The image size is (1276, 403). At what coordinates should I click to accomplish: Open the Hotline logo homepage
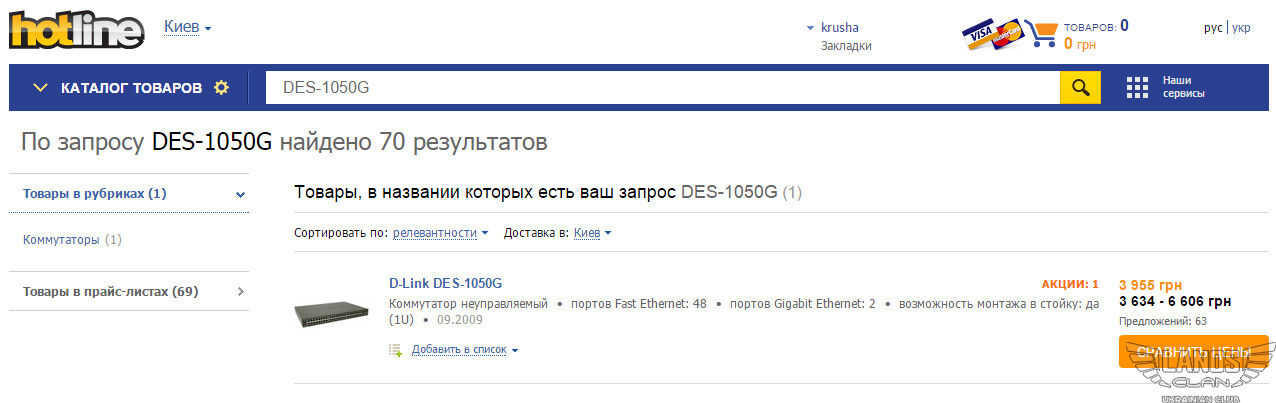point(76,29)
